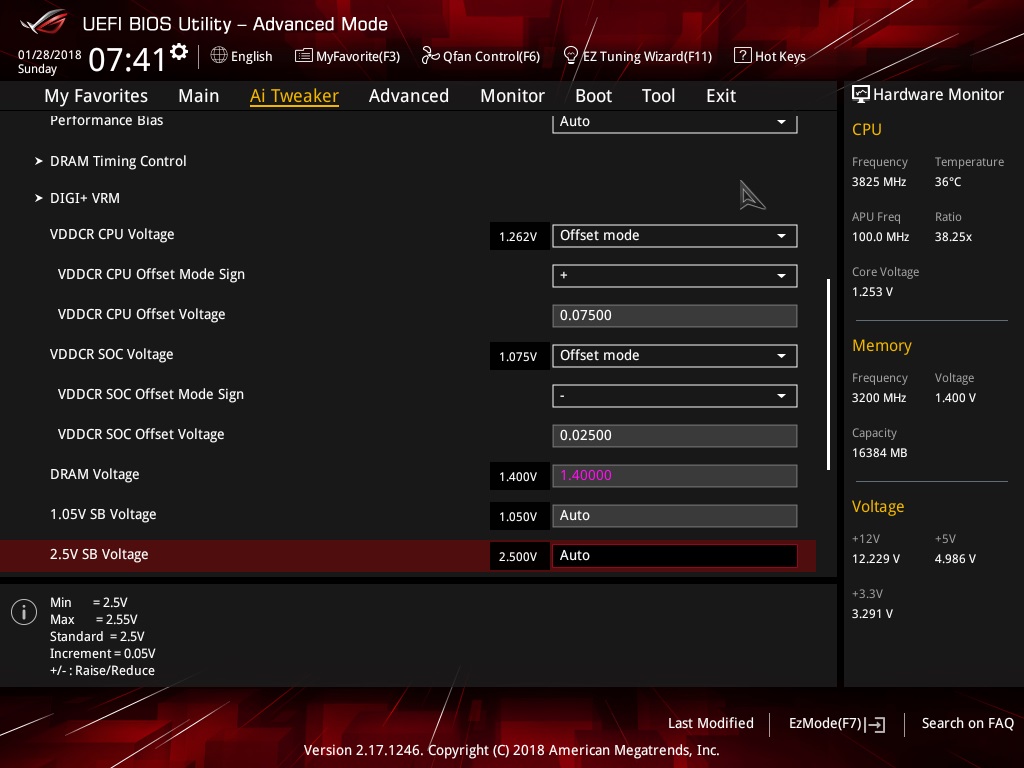Click the DRAM Voltage 1.40000 field

675,475
